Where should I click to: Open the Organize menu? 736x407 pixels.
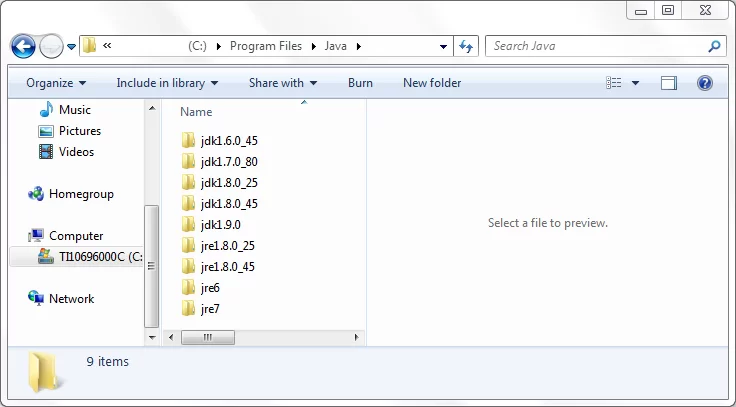click(56, 83)
